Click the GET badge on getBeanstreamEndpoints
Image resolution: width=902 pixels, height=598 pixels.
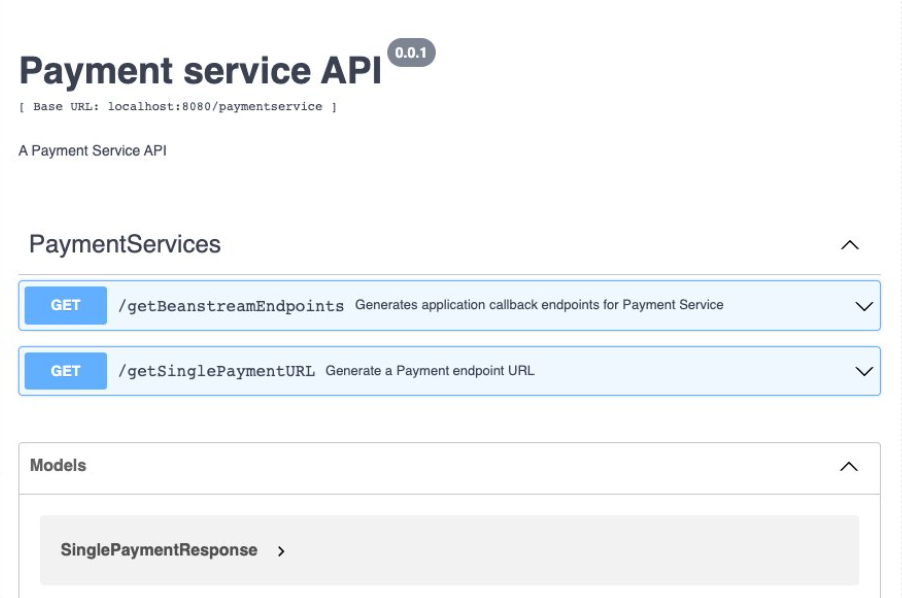tap(63, 306)
